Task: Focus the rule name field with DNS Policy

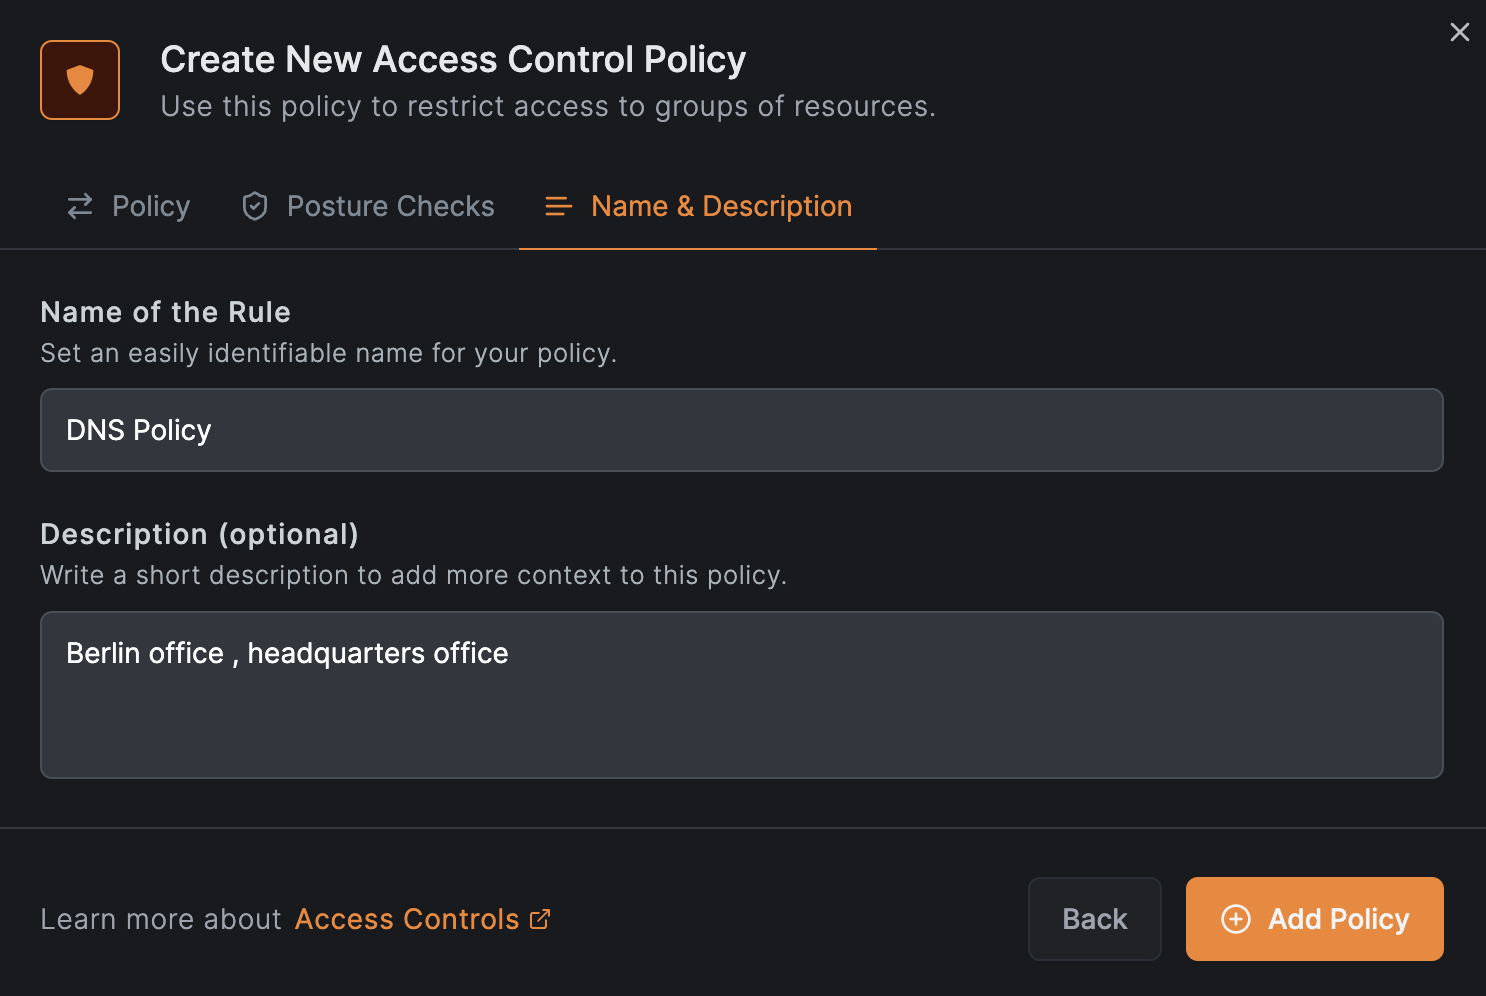Action: click(x=741, y=430)
